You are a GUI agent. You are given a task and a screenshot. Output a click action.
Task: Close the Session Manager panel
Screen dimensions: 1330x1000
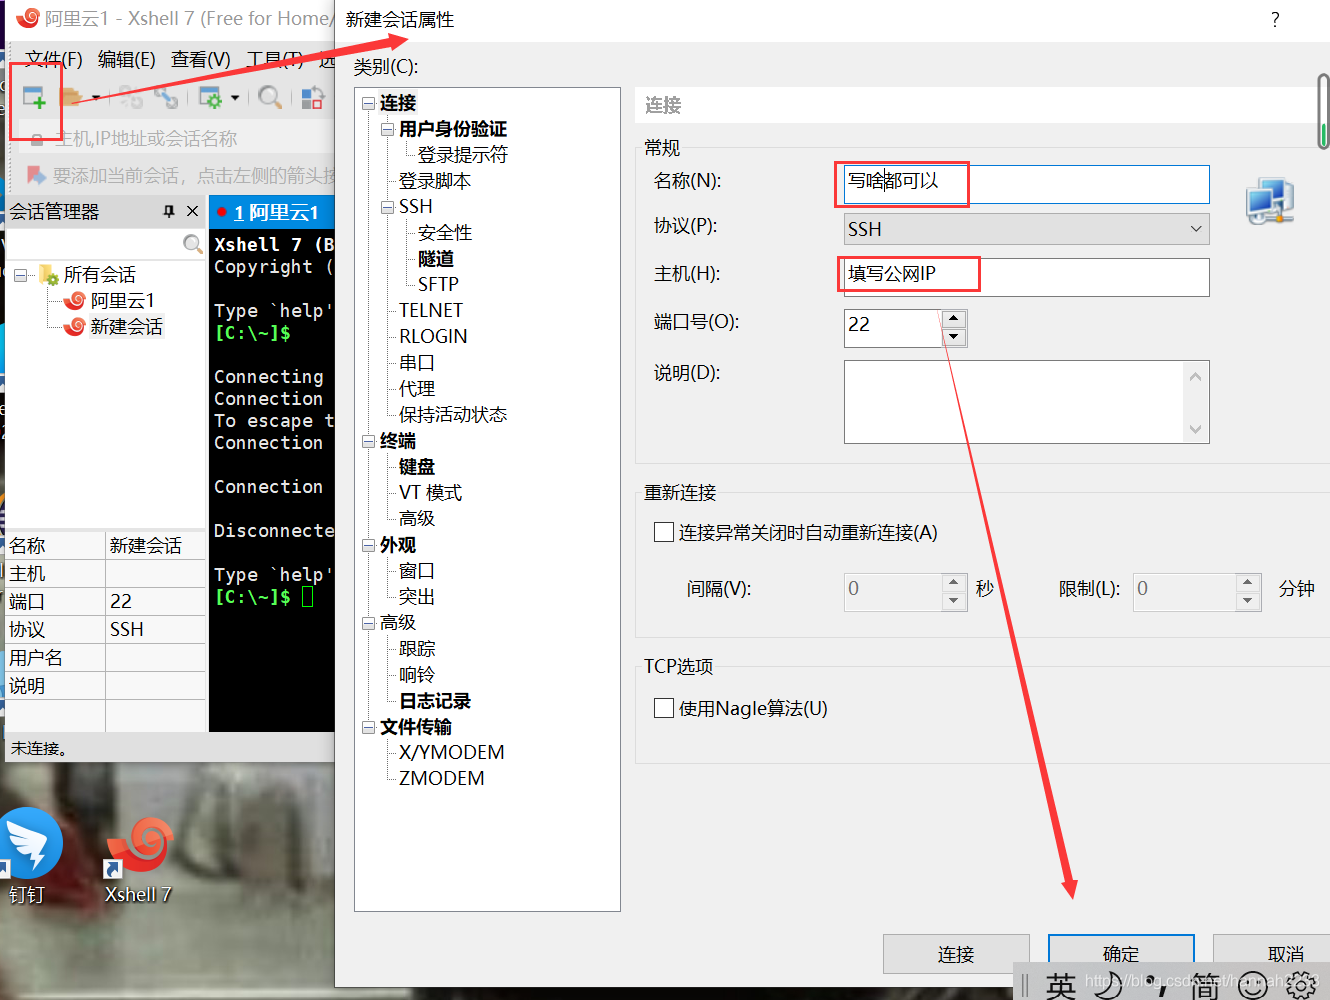tap(193, 211)
